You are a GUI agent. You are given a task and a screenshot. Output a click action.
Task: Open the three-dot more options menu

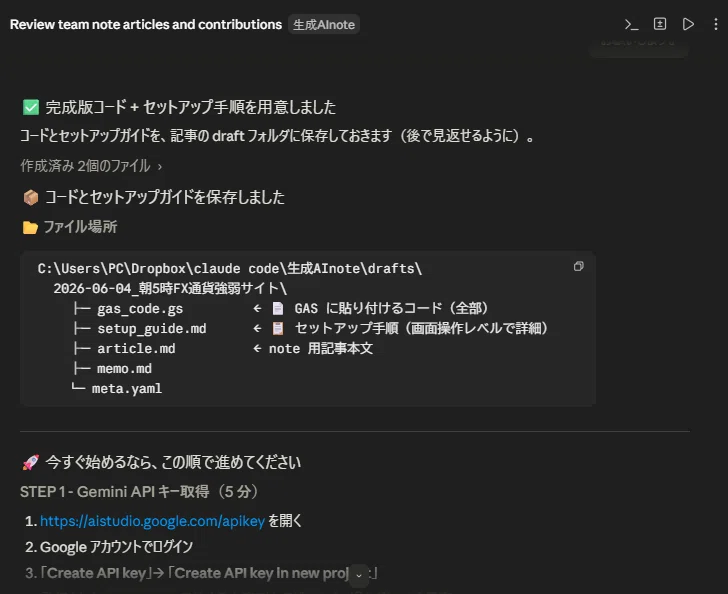(x=715, y=24)
